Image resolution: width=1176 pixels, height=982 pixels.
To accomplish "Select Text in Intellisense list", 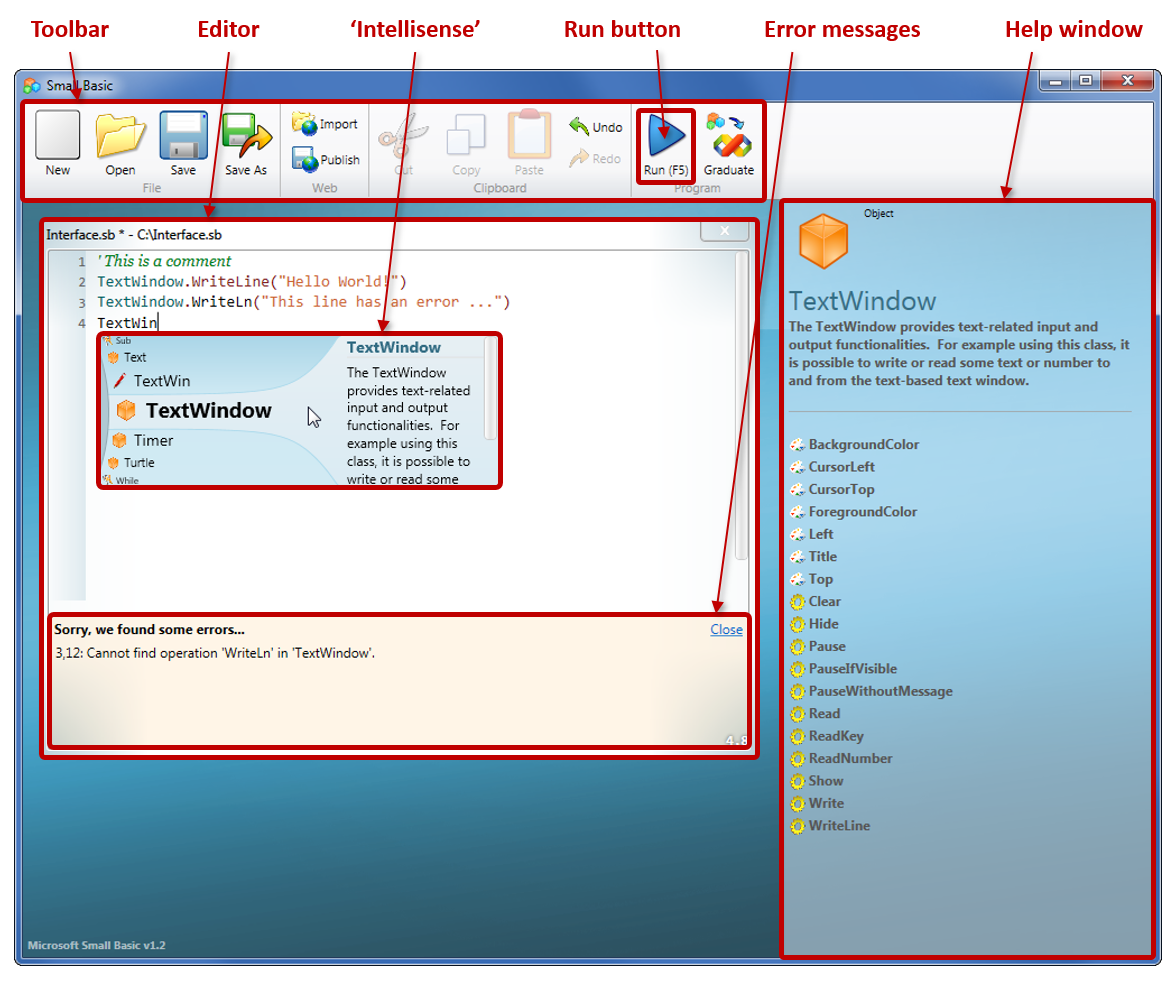I will point(127,357).
